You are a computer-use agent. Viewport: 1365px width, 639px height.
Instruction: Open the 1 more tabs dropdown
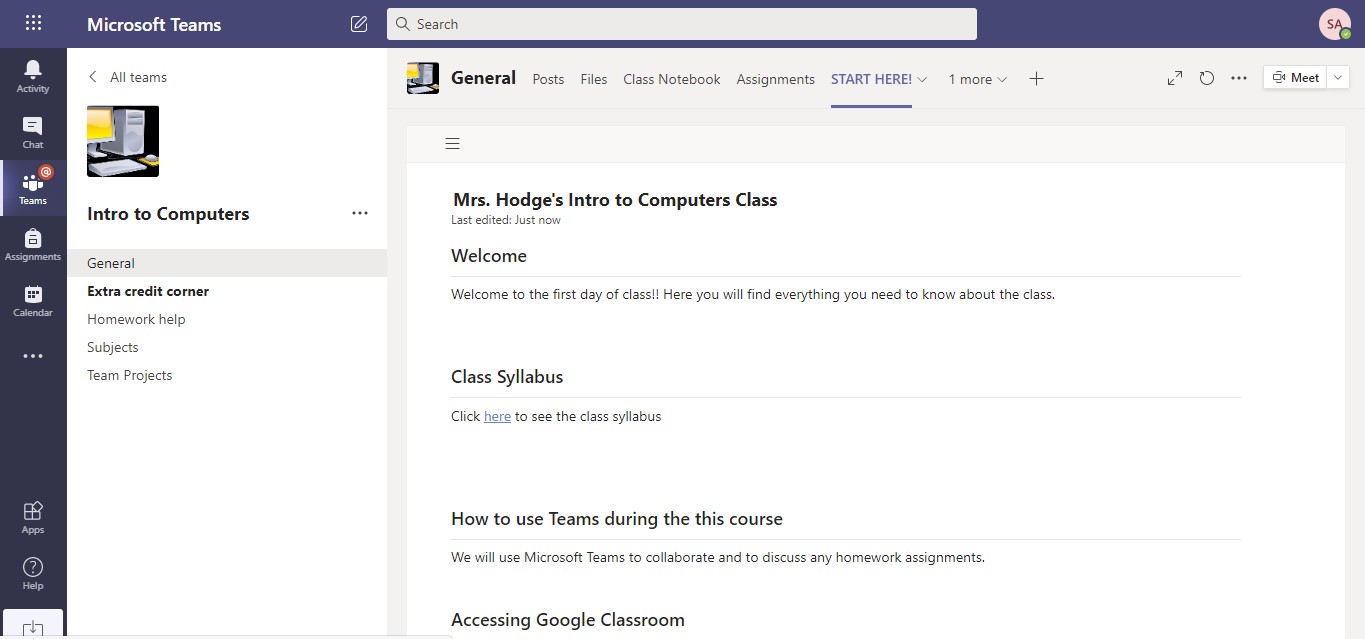[x=1000, y=78]
